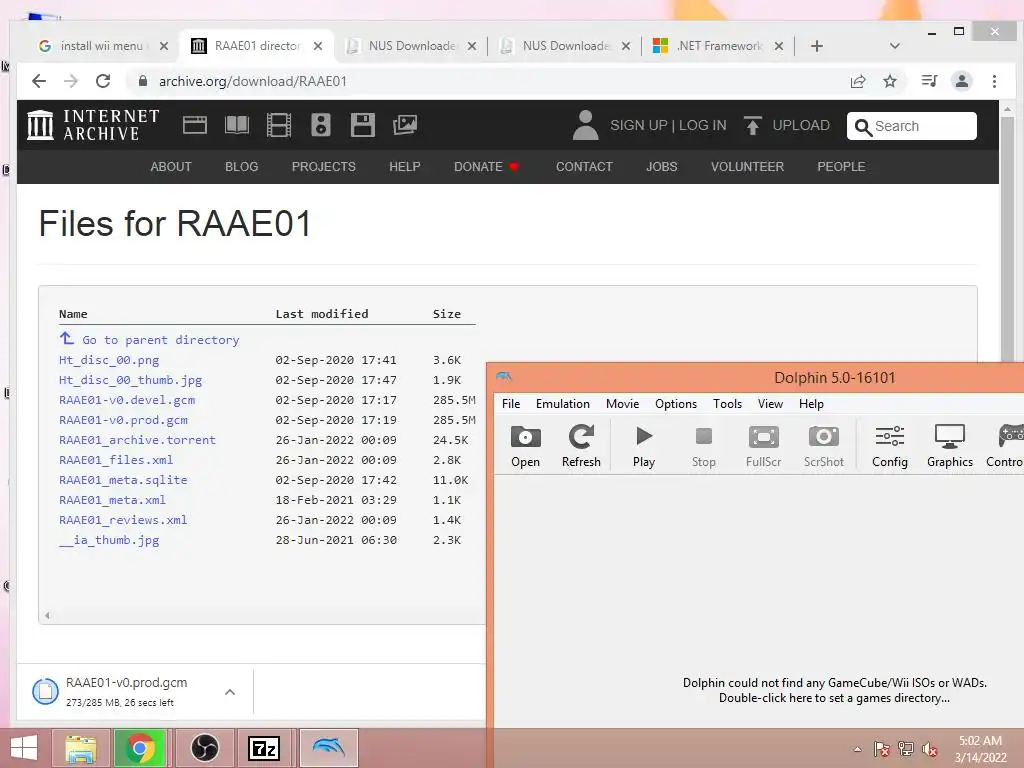The width and height of the screenshot is (1024, 768).
Task: Open Dolphin Options menu
Action: [x=676, y=404]
